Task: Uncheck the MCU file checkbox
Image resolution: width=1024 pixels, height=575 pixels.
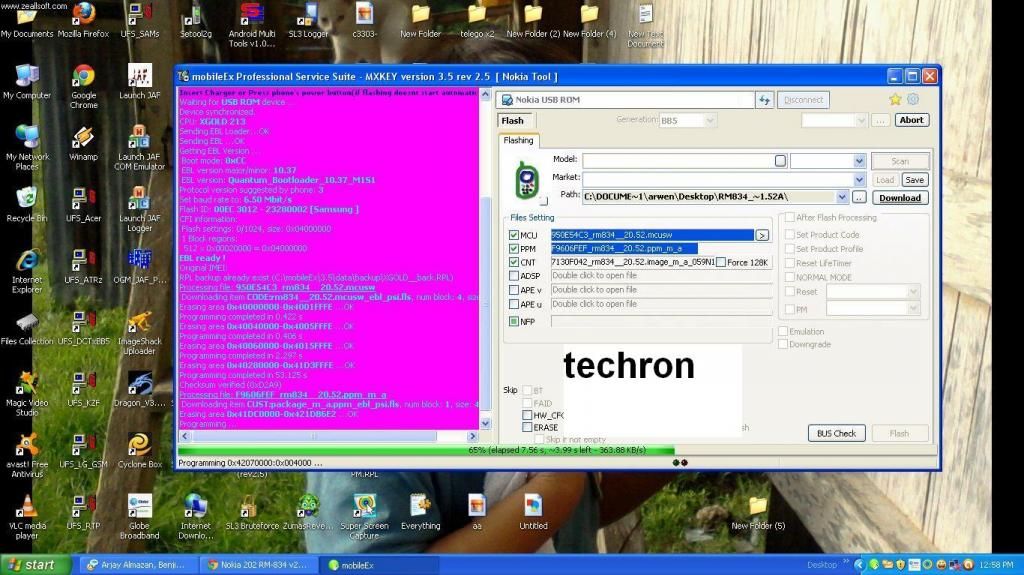Action: point(514,235)
